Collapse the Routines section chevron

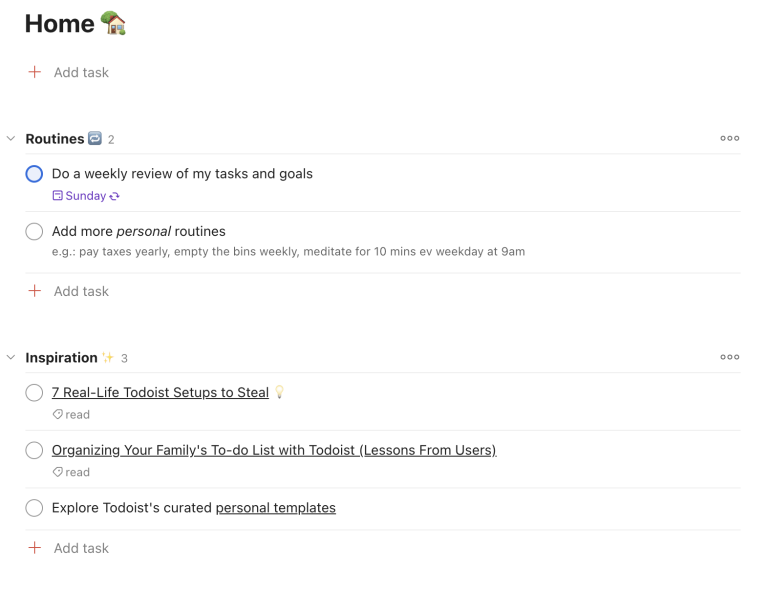coord(11,139)
